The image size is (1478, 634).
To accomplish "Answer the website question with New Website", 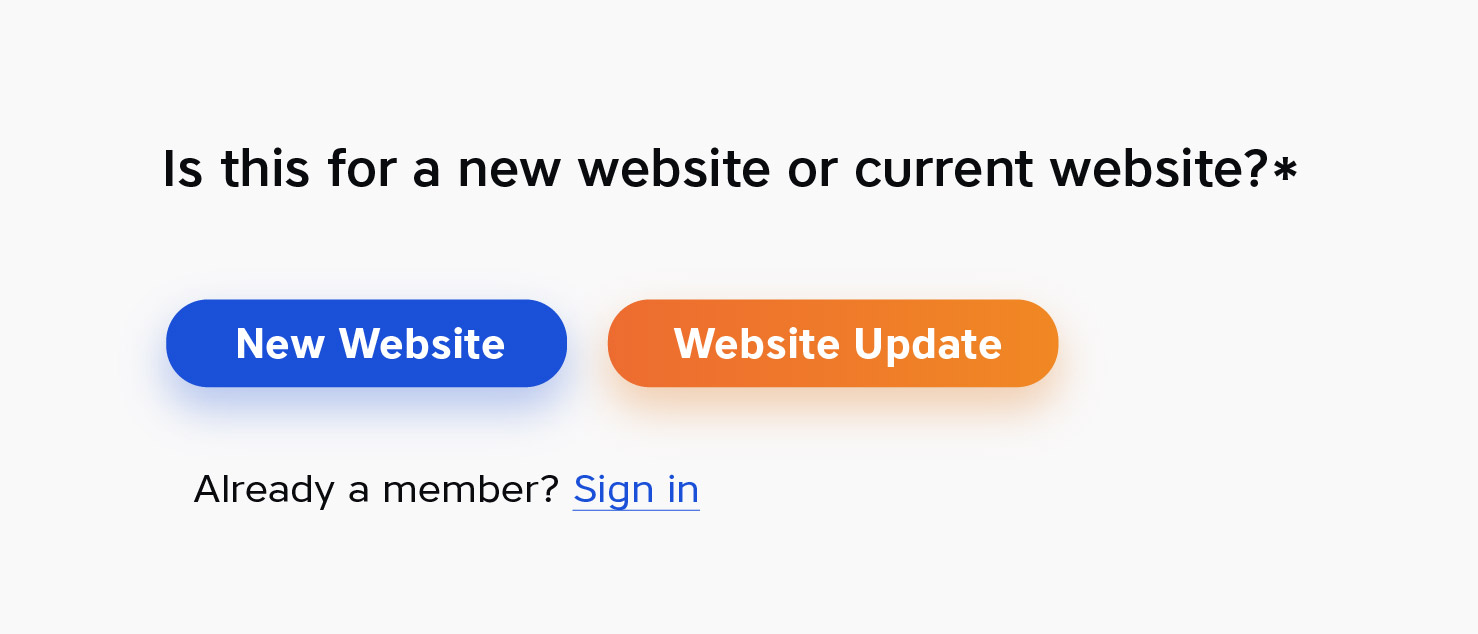I will 366,343.
